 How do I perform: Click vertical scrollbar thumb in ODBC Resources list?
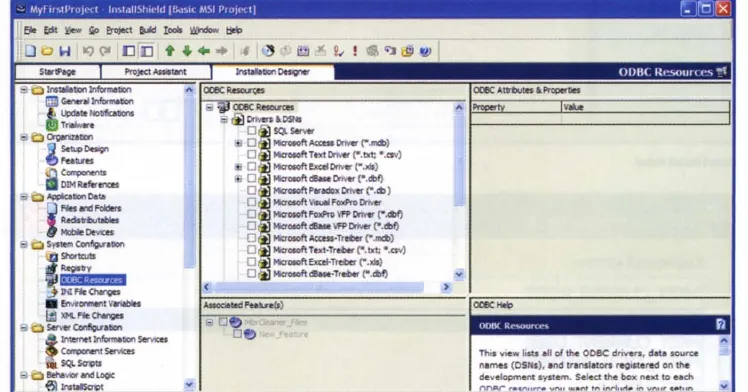point(459,160)
